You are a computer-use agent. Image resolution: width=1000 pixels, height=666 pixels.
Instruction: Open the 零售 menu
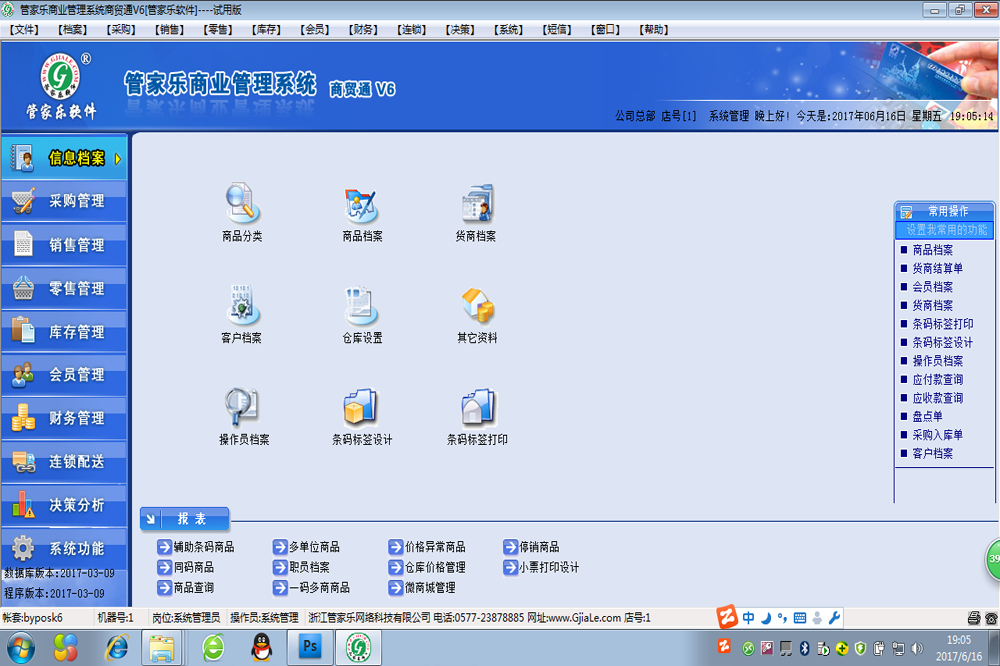[x=217, y=29]
